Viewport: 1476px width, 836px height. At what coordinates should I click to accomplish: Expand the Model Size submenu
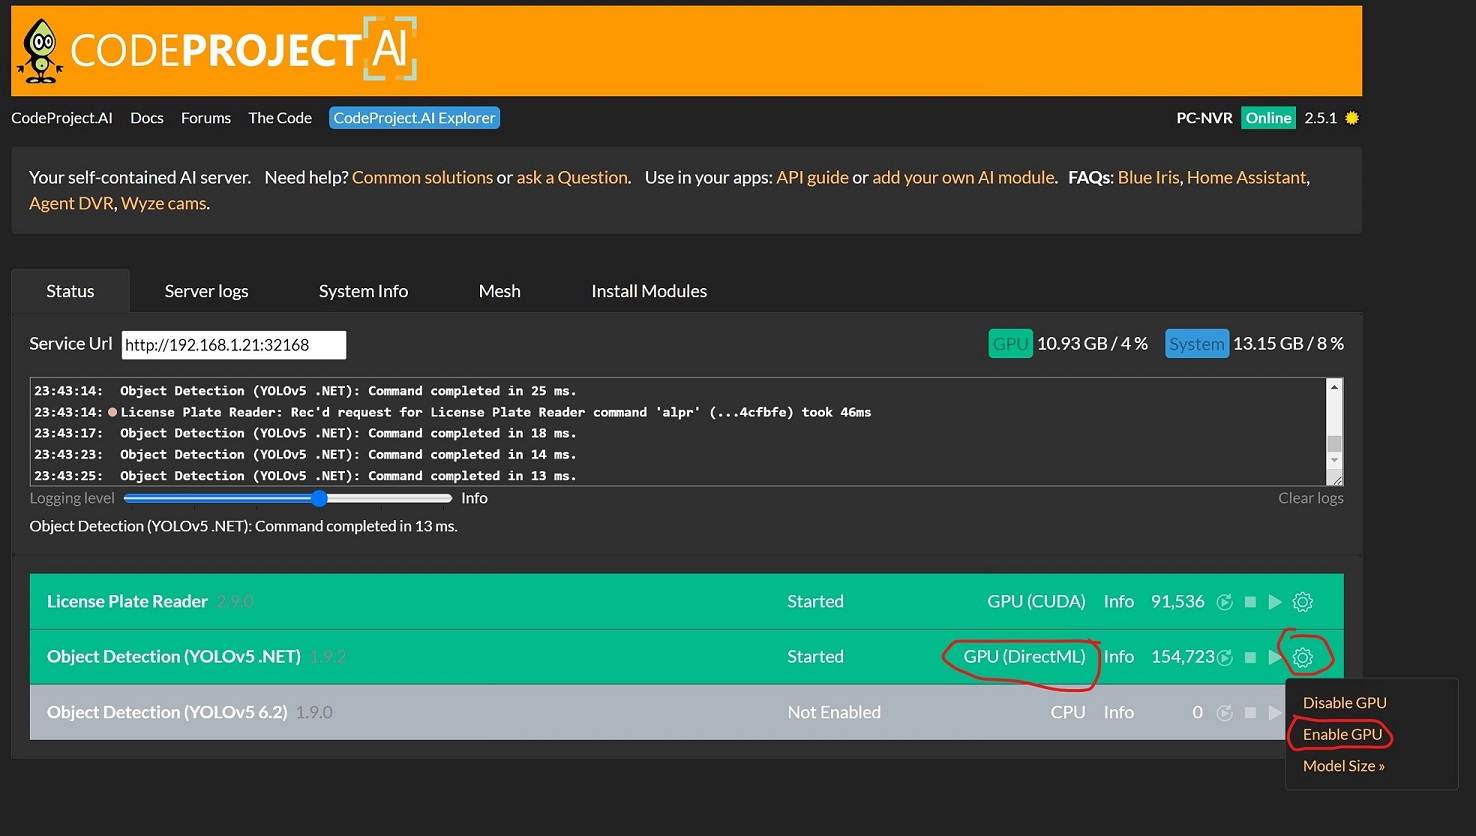click(1343, 766)
